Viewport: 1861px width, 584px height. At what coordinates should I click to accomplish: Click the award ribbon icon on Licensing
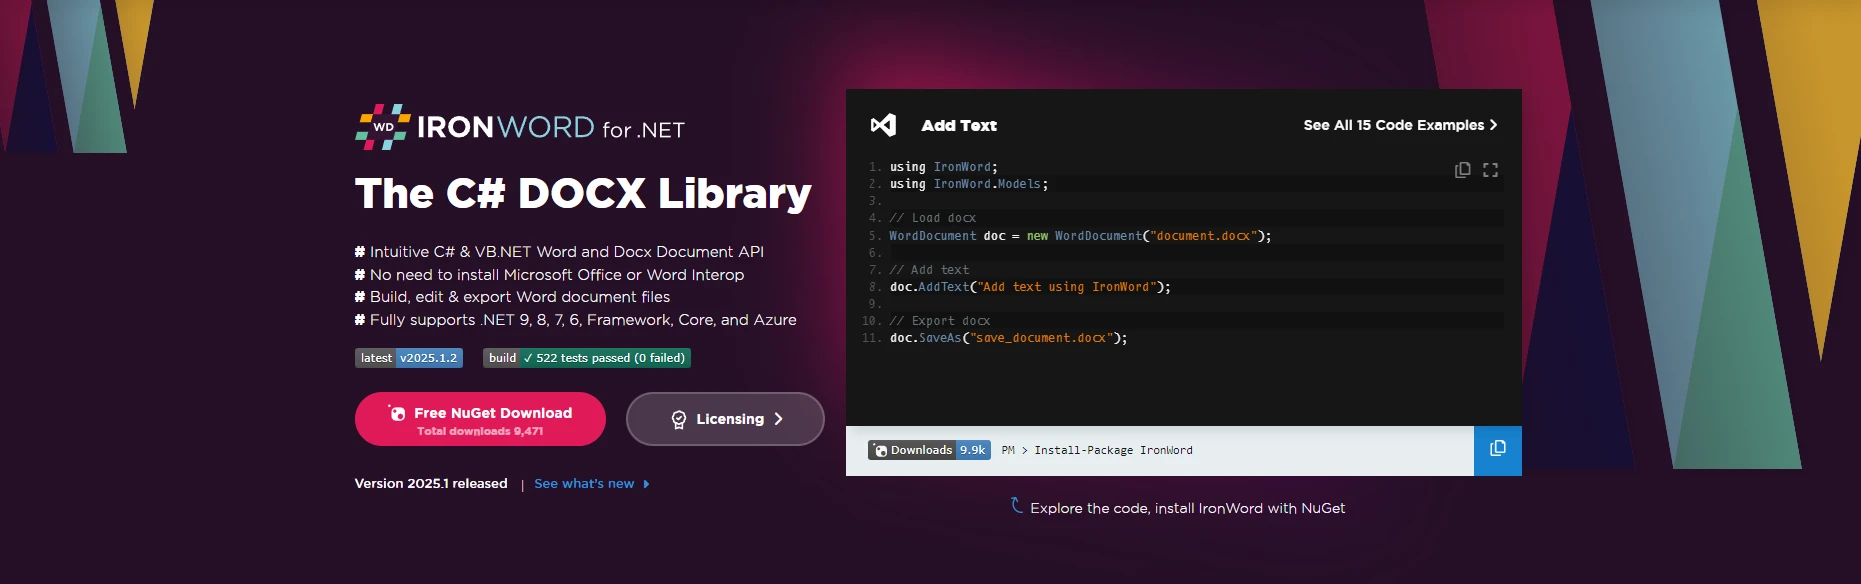tap(679, 420)
